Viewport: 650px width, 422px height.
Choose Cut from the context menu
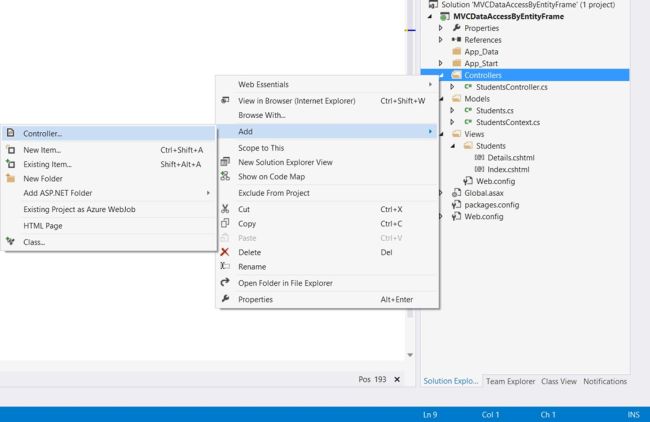click(327, 209)
